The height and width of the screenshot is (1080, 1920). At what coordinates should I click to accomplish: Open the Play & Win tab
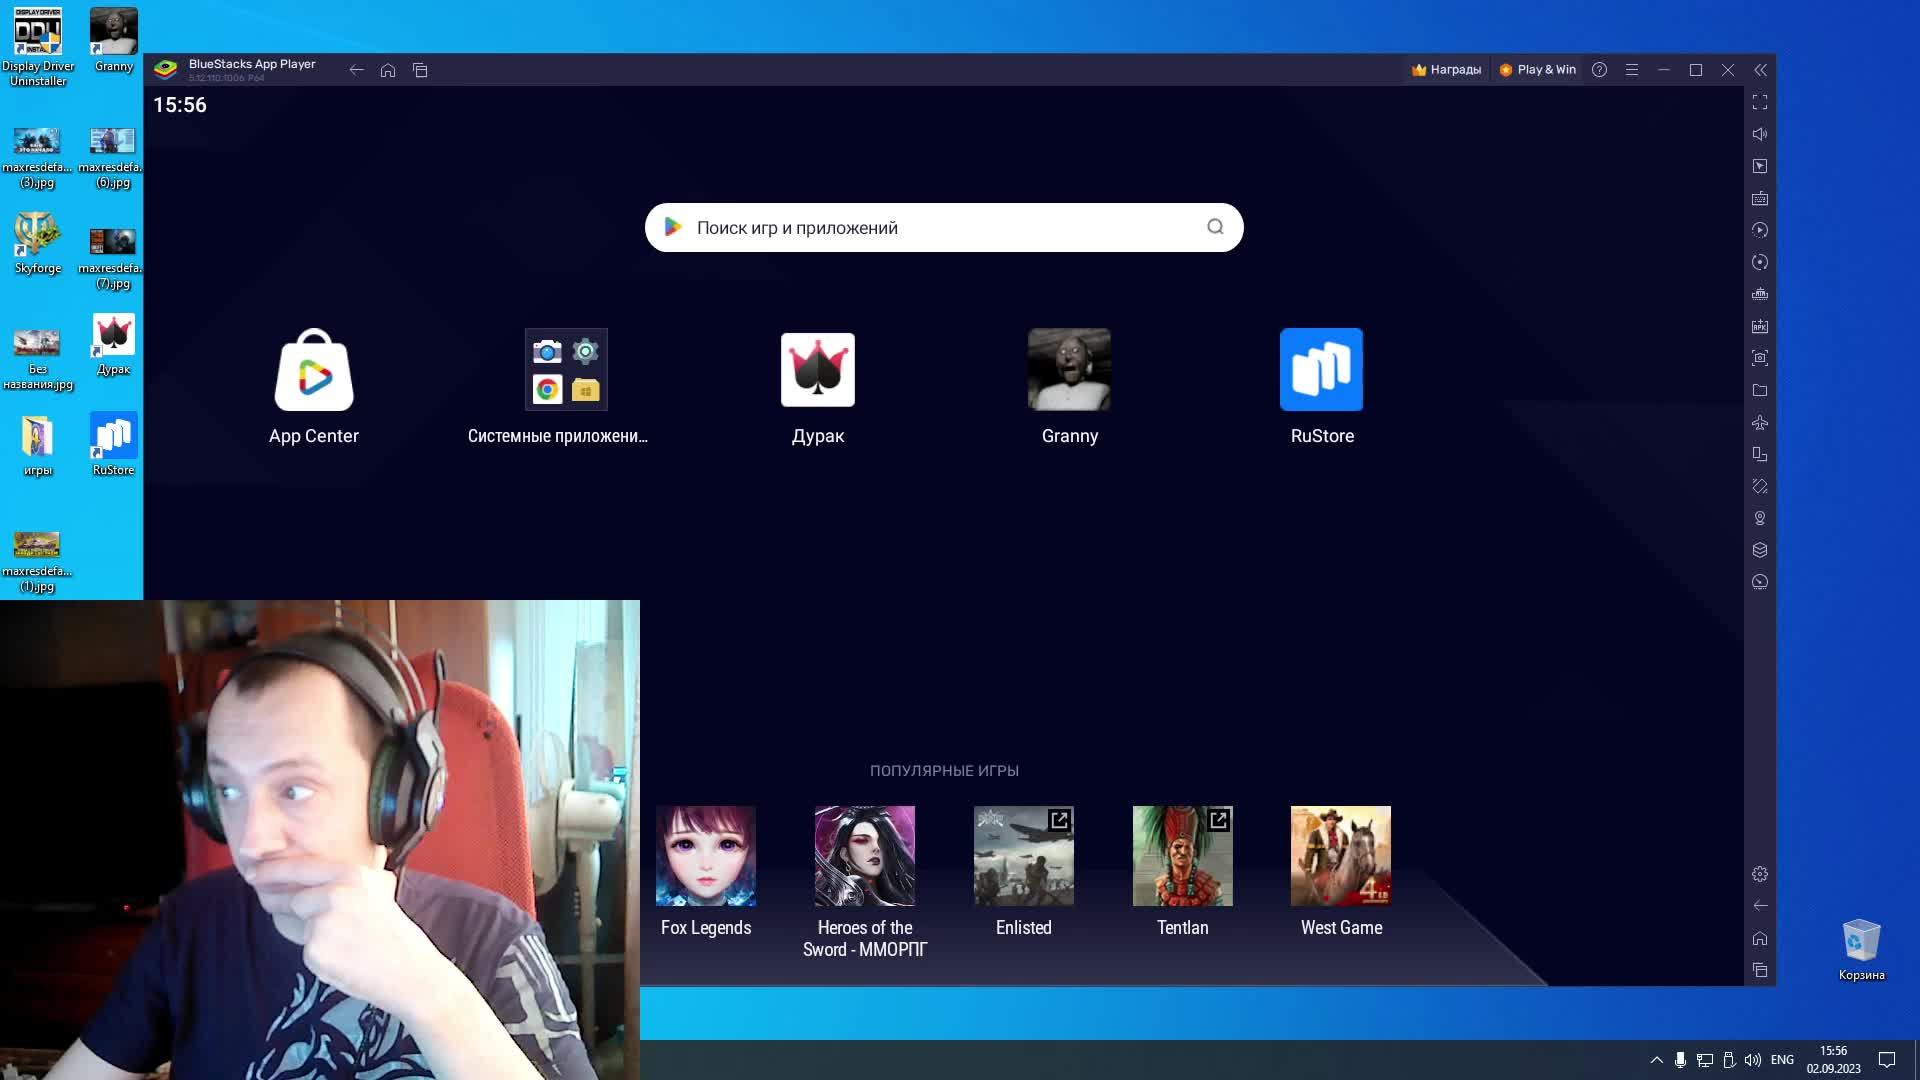tap(1537, 70)
